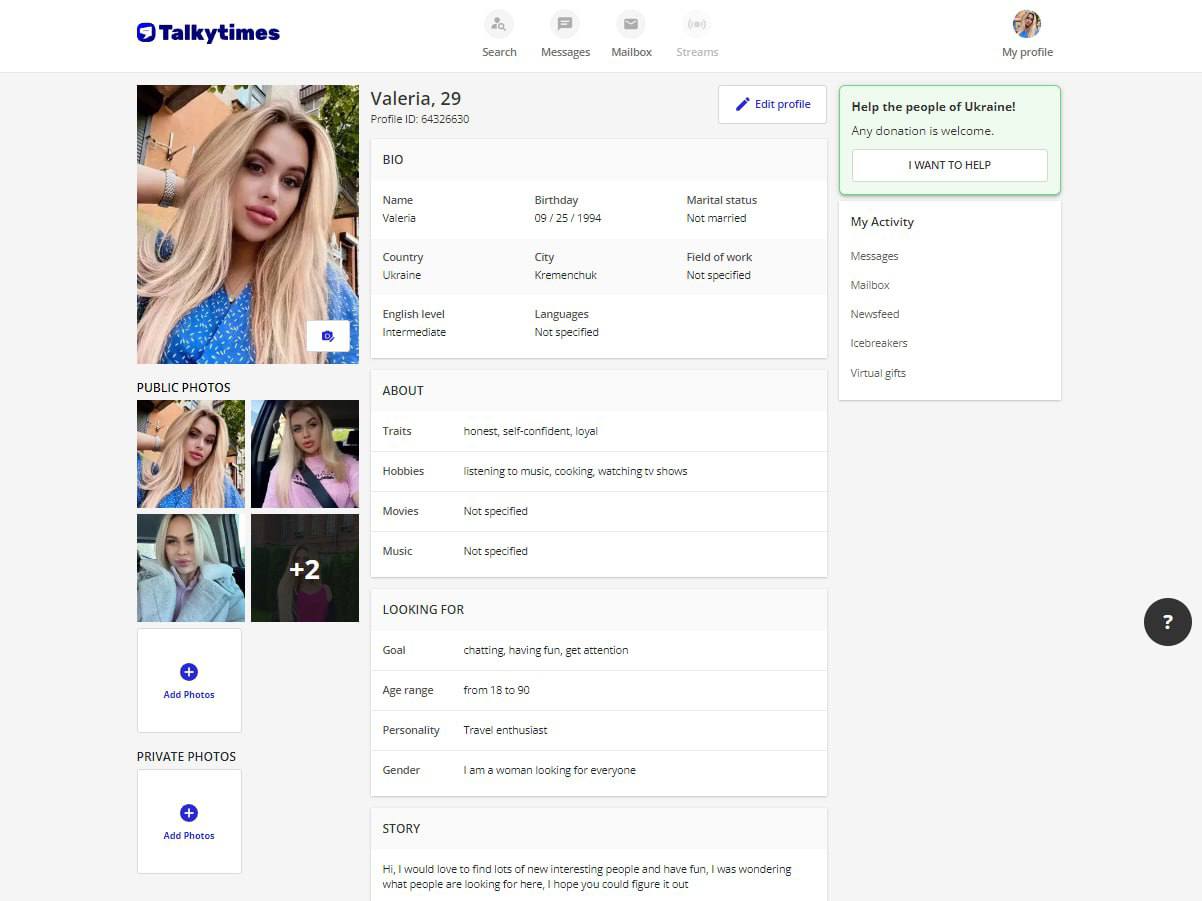Image resolution: width=1202 pixels, height=901 pixels.
Task: Open Icebreakers in My Activity
Action: (879, 343)
